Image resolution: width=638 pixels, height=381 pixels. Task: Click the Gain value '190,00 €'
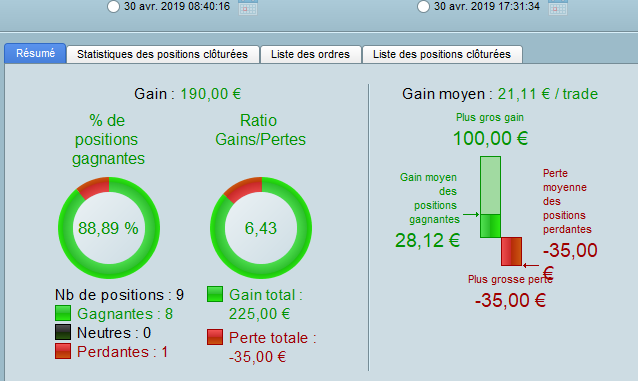point(211,94)
